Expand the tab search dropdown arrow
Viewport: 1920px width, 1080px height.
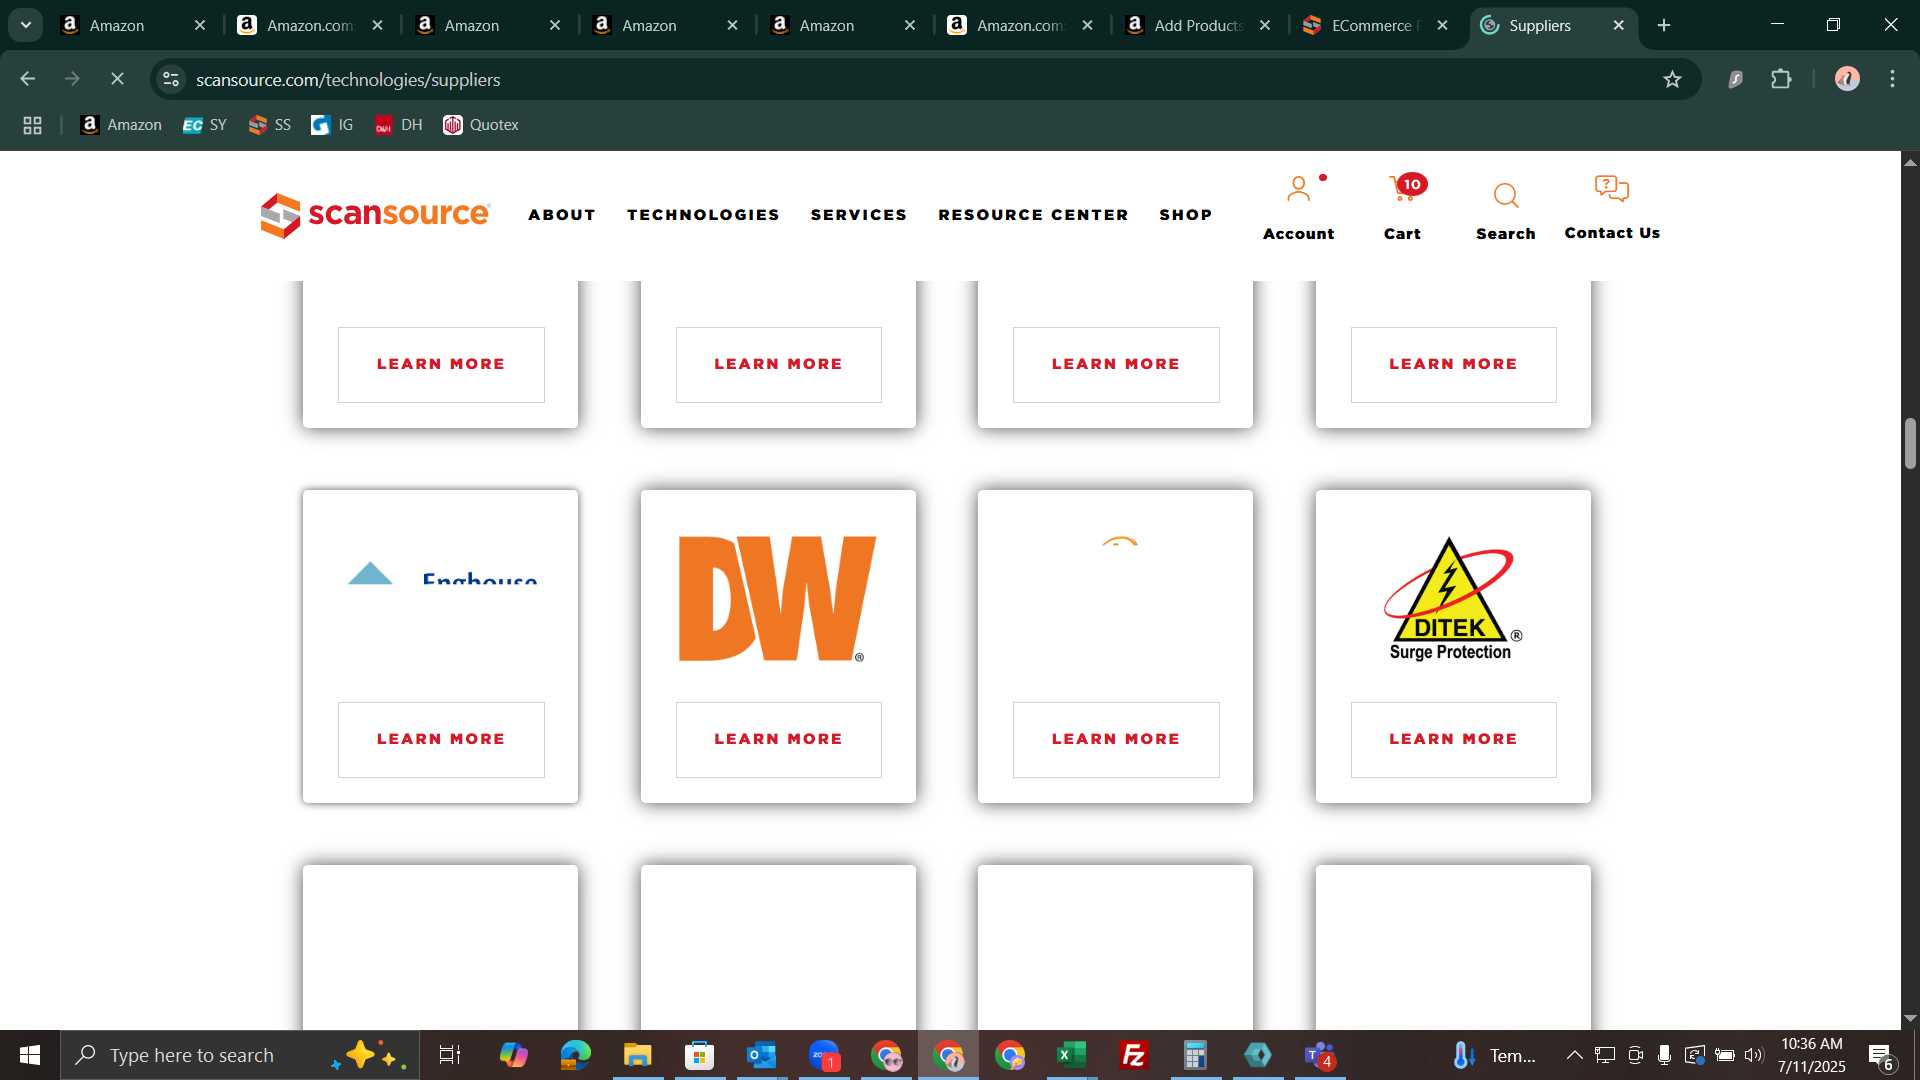[26, 25]
